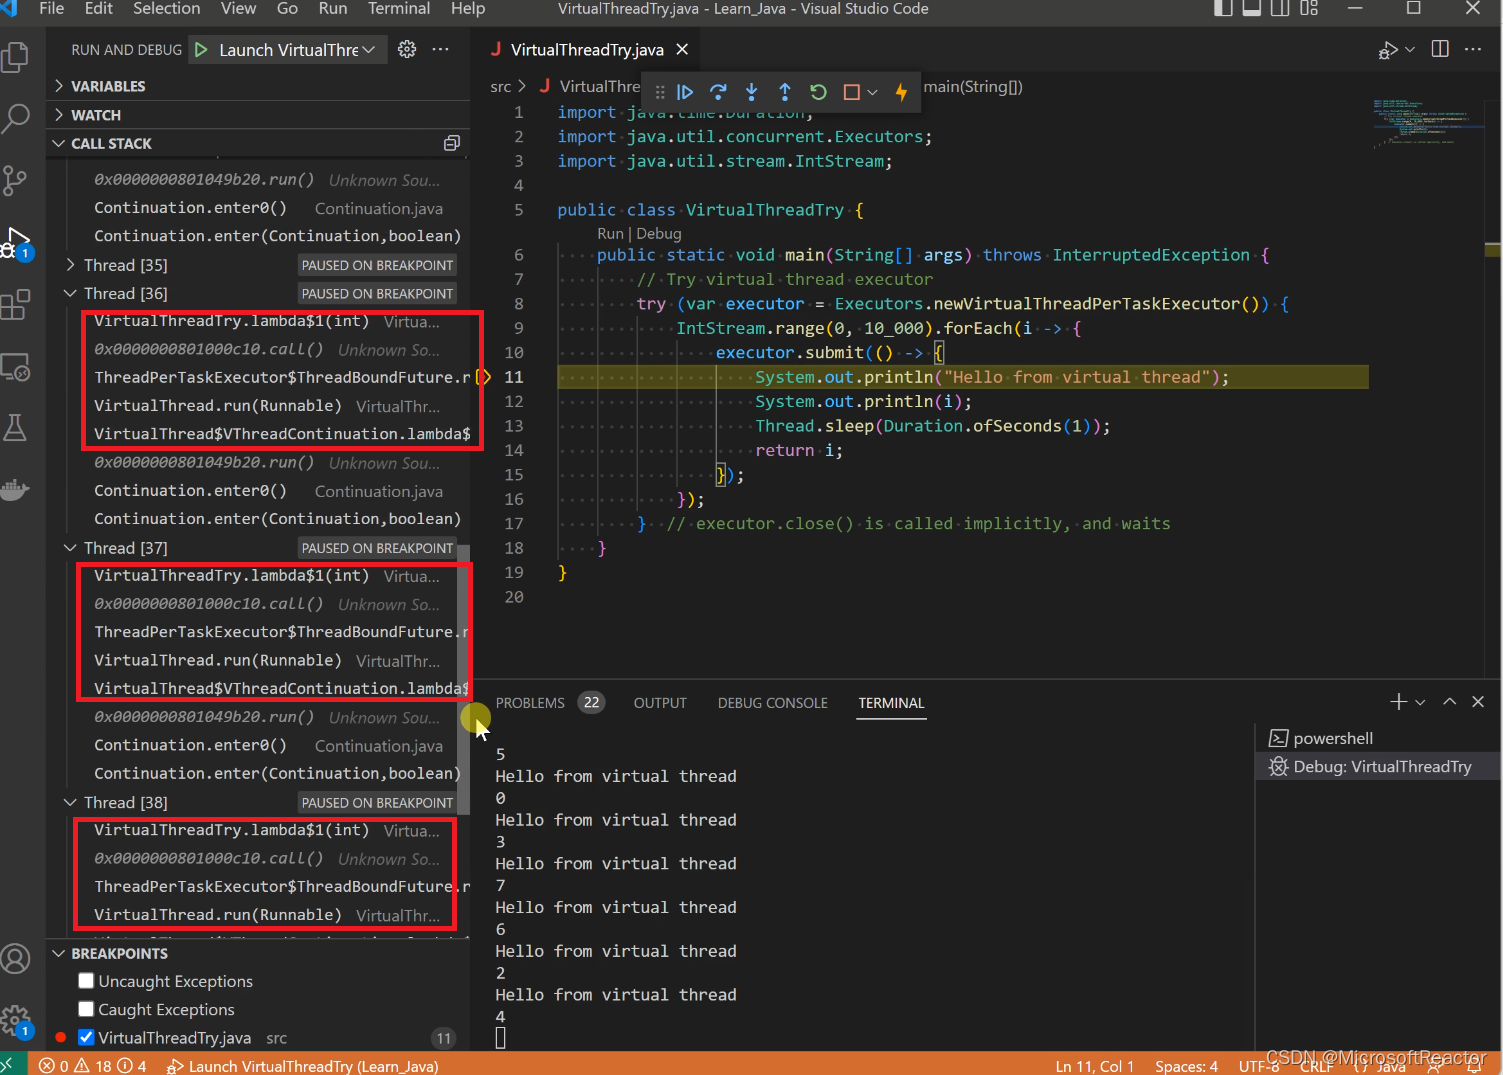Viewport: 1503px width, 1075px height.
Task: Open stop button dropdown arrow
Action: (872, 92)
